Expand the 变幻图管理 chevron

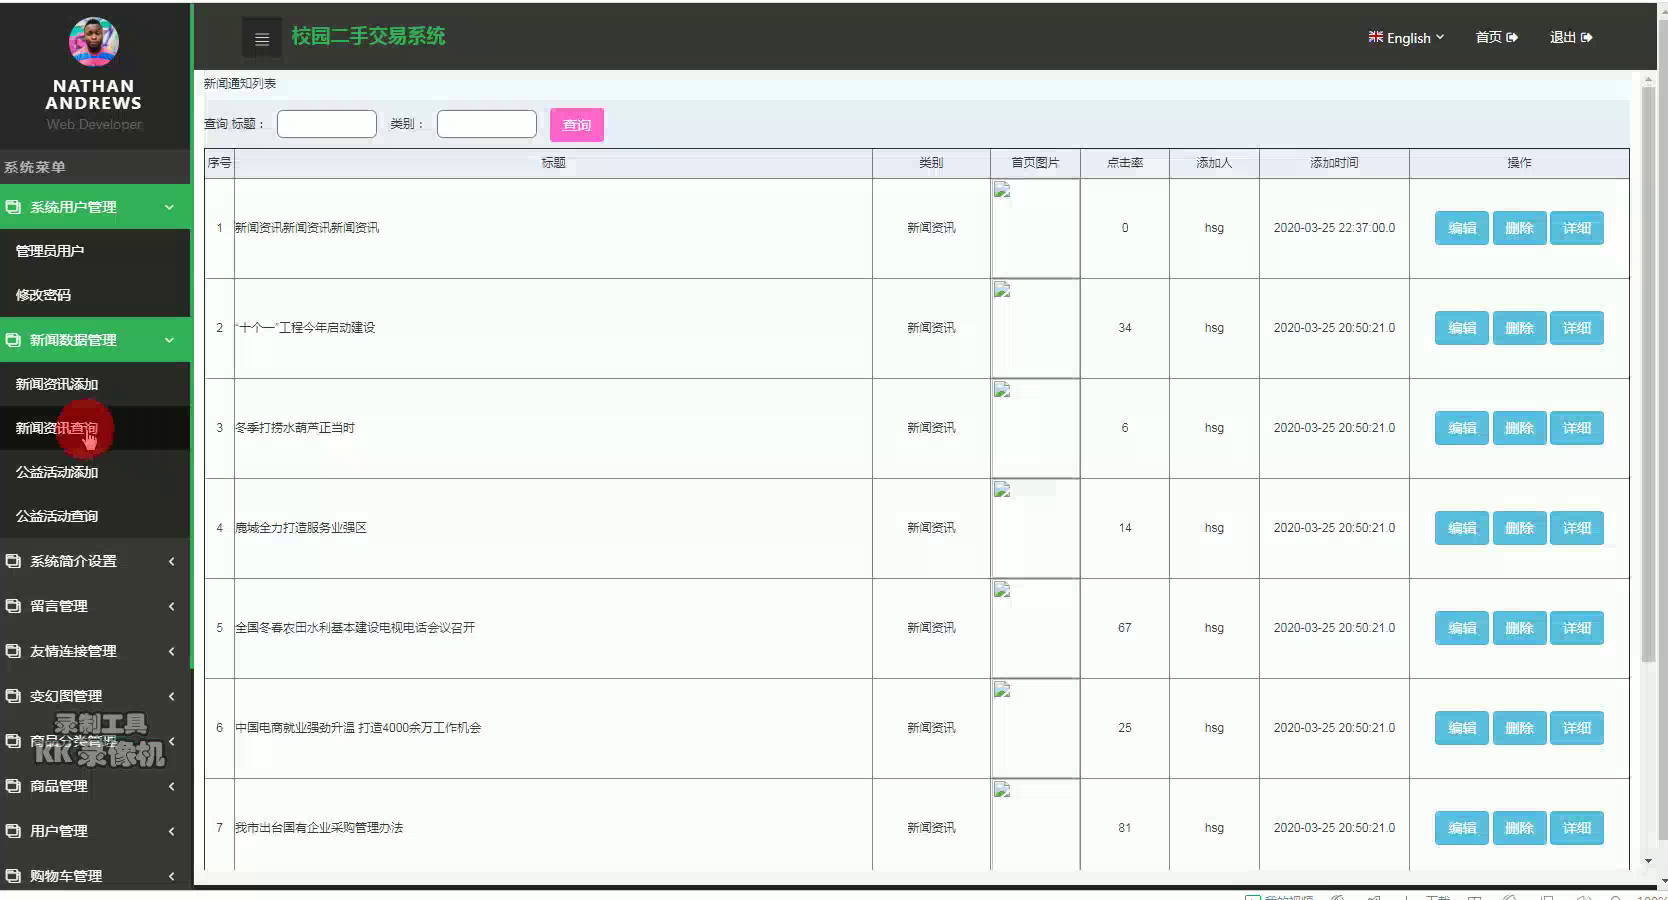pyautogui.click(x=171, y=696)
